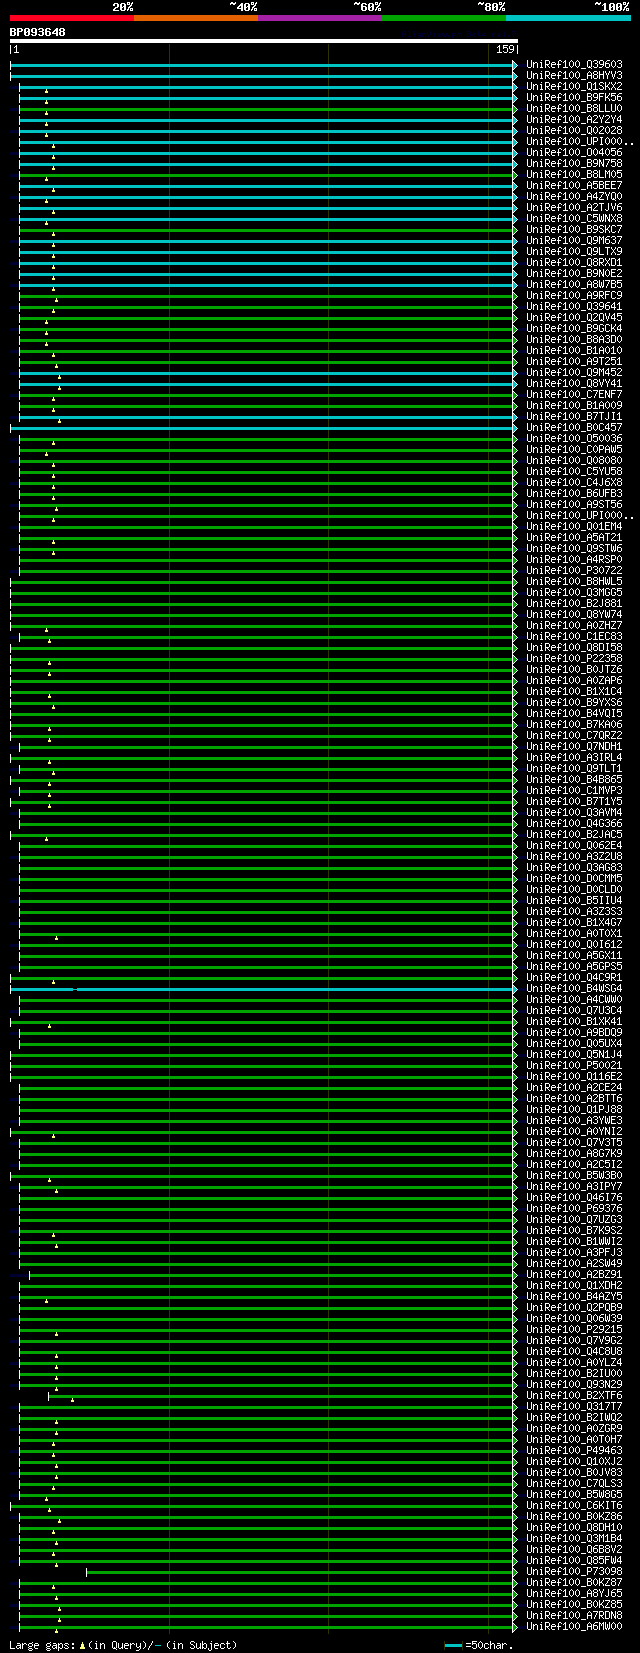Viewport: 640px width, 1653px height.
Task: Select the label UniRef100_Q8RXD1
Action: click(574, 262)
